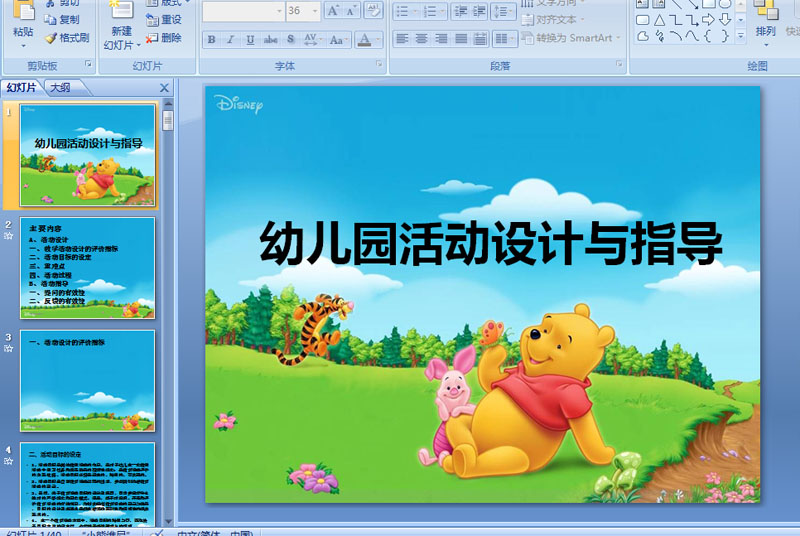Screen dimensions: 800x536
Task: Click the New Slide (新建幻灯片) icon
Action: click(x=121, y=10)
